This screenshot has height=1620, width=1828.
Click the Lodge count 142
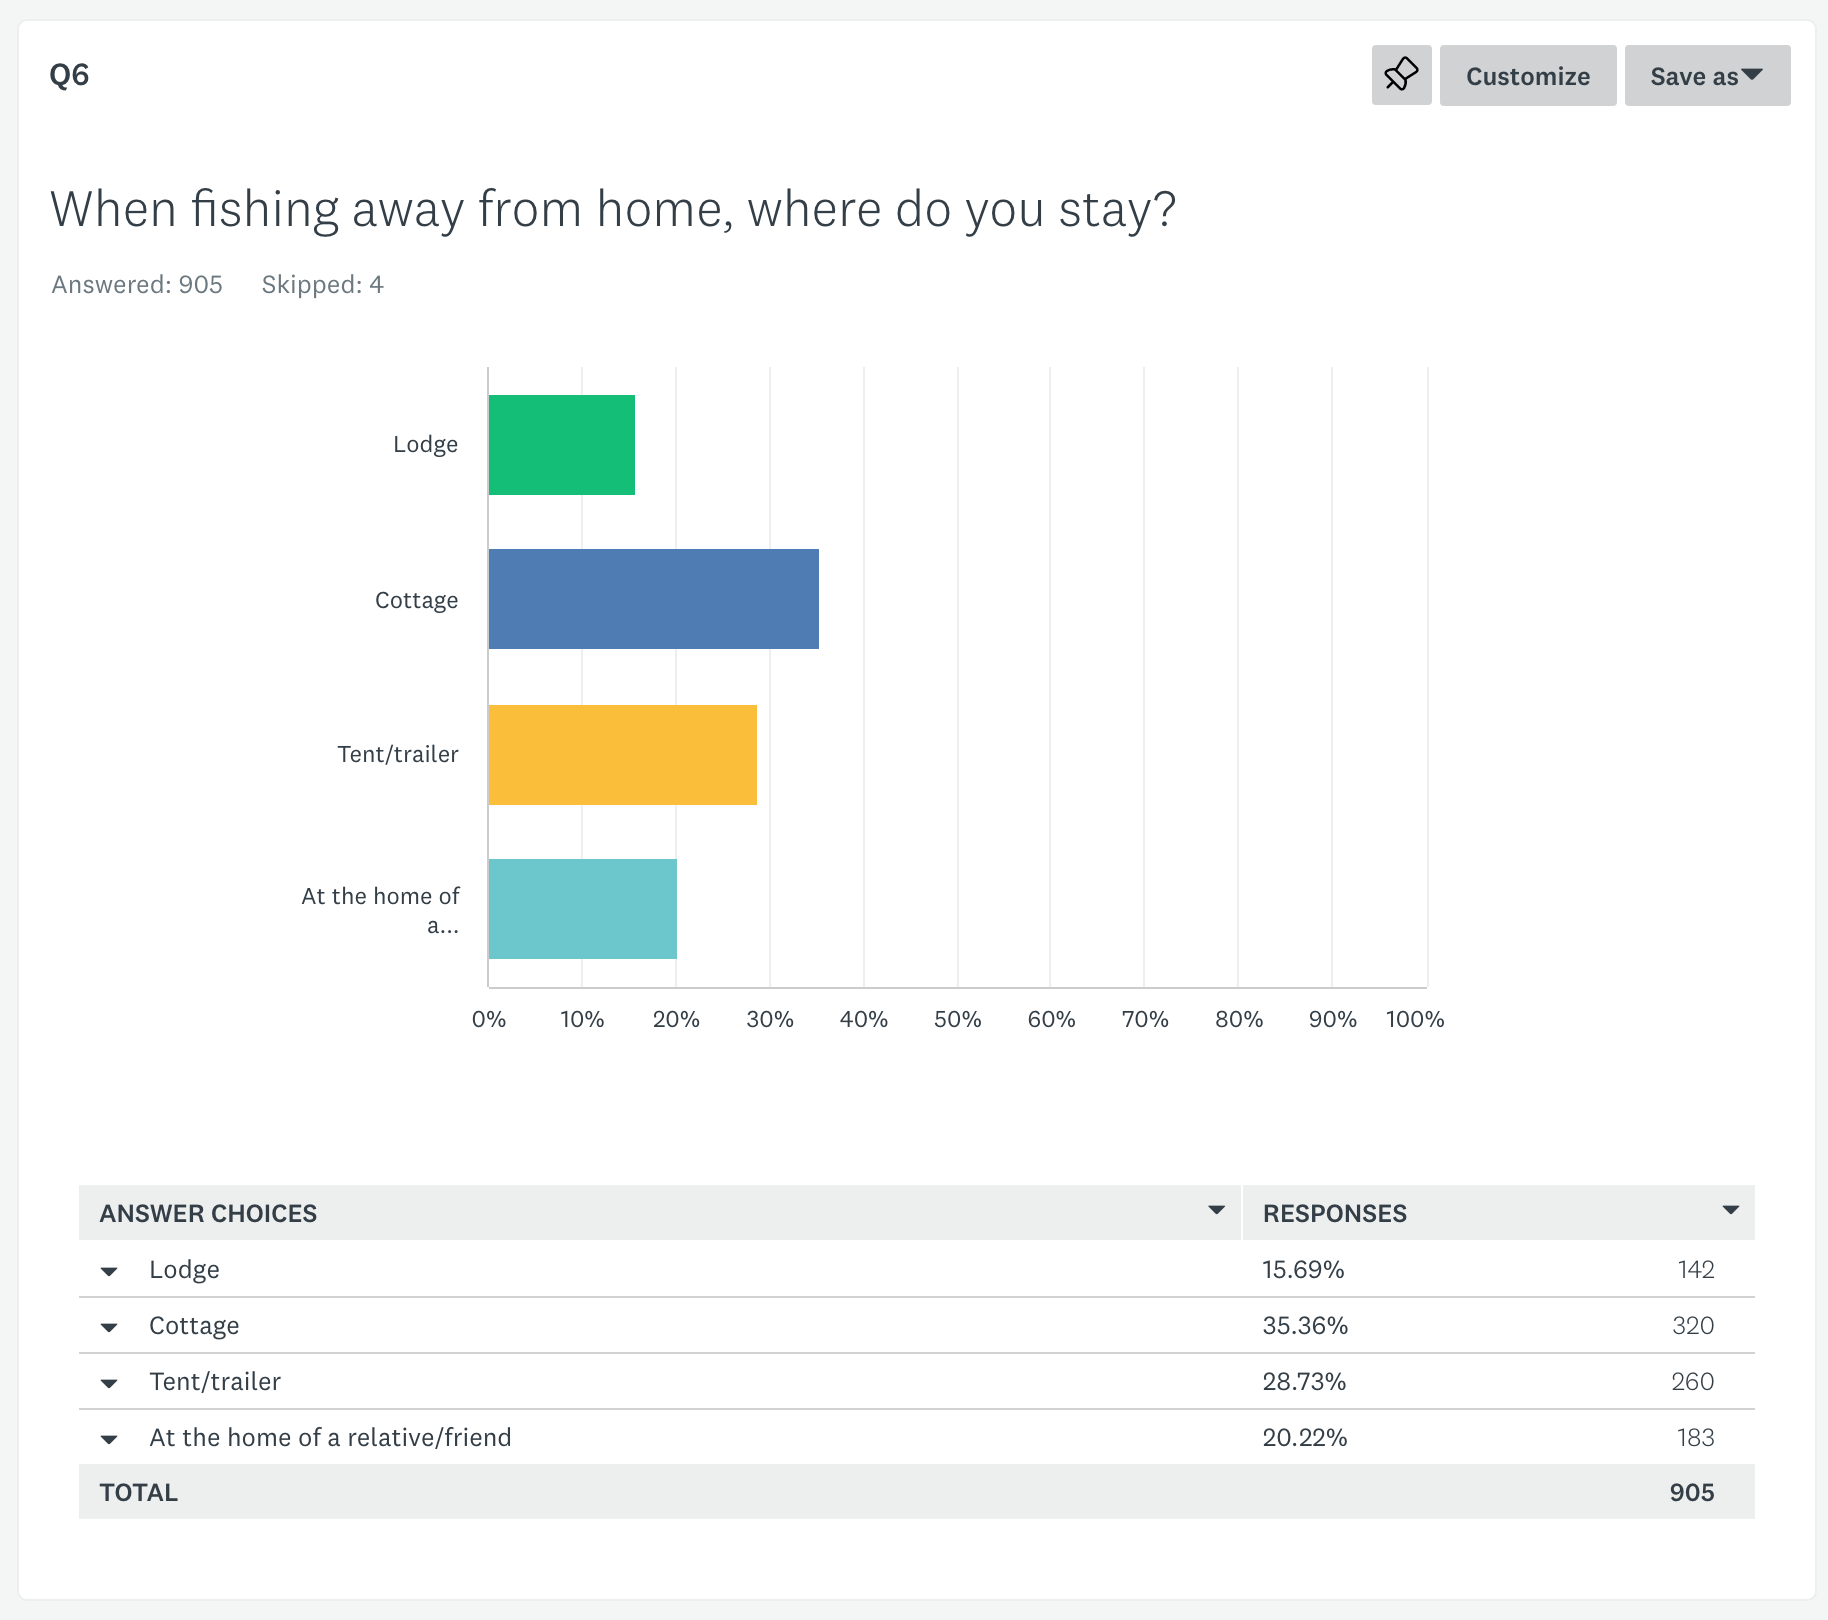(x=1696, y=1269)
